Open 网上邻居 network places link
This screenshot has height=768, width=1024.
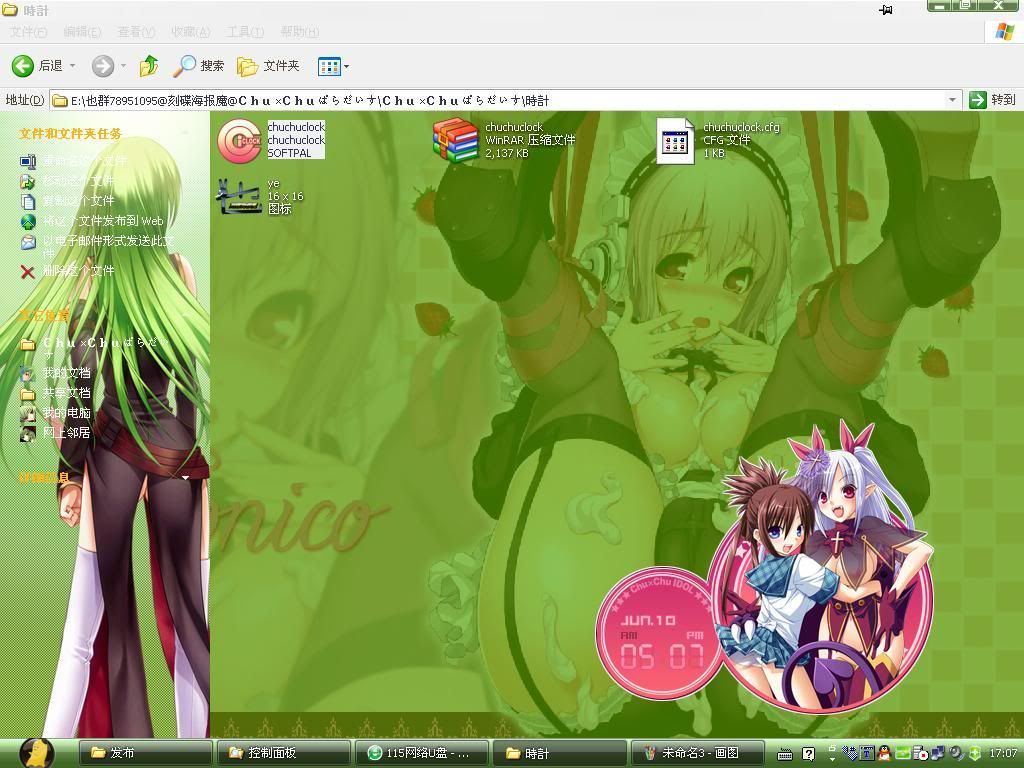click(x=67, y=433)
